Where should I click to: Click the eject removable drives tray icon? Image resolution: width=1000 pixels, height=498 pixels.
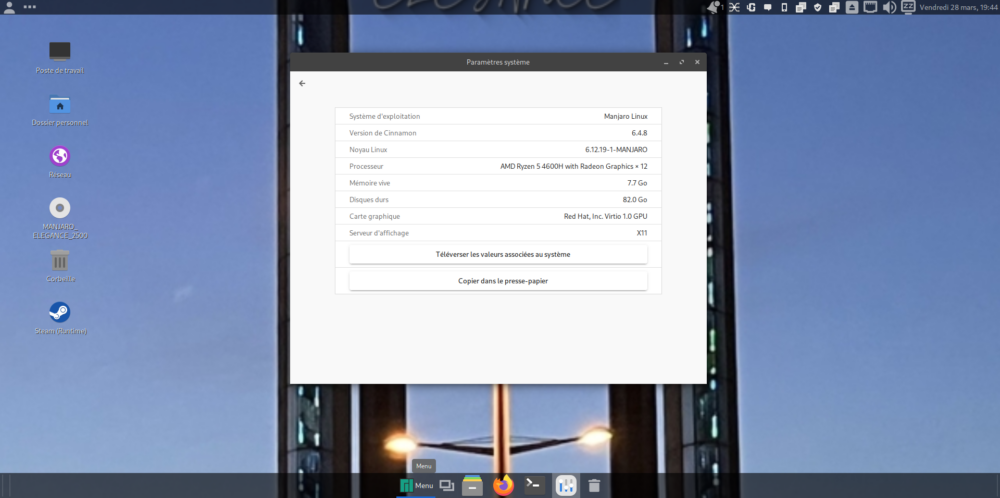(852, 8)
